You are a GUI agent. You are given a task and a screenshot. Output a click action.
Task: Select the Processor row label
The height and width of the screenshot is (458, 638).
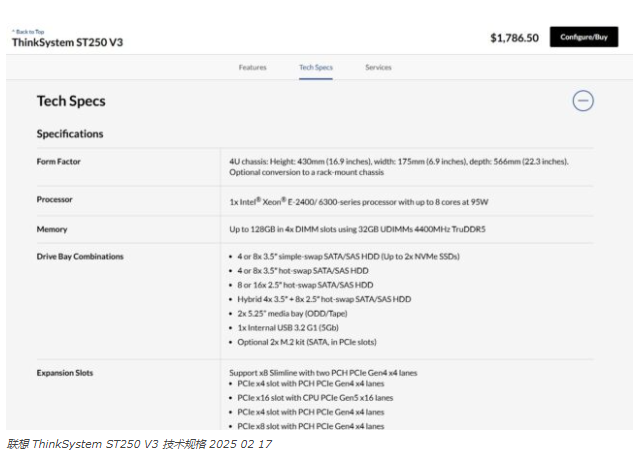(55, 199)
